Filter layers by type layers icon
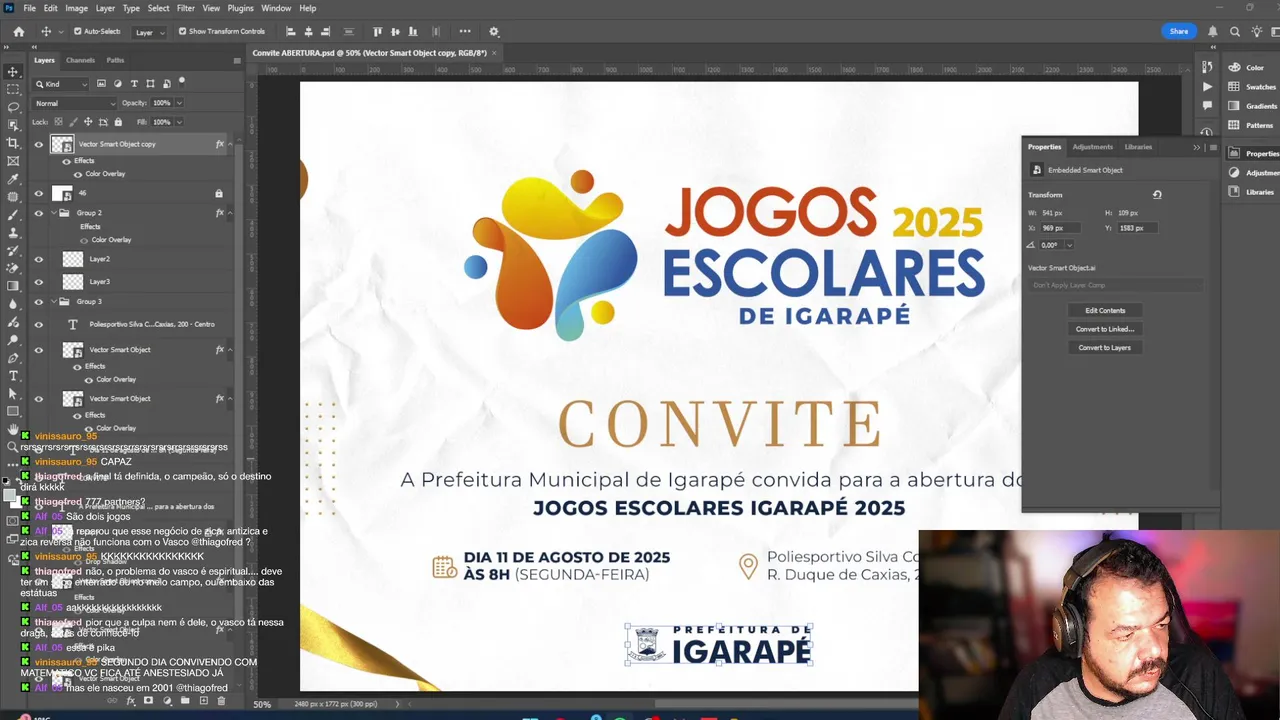 pos(134,84)
